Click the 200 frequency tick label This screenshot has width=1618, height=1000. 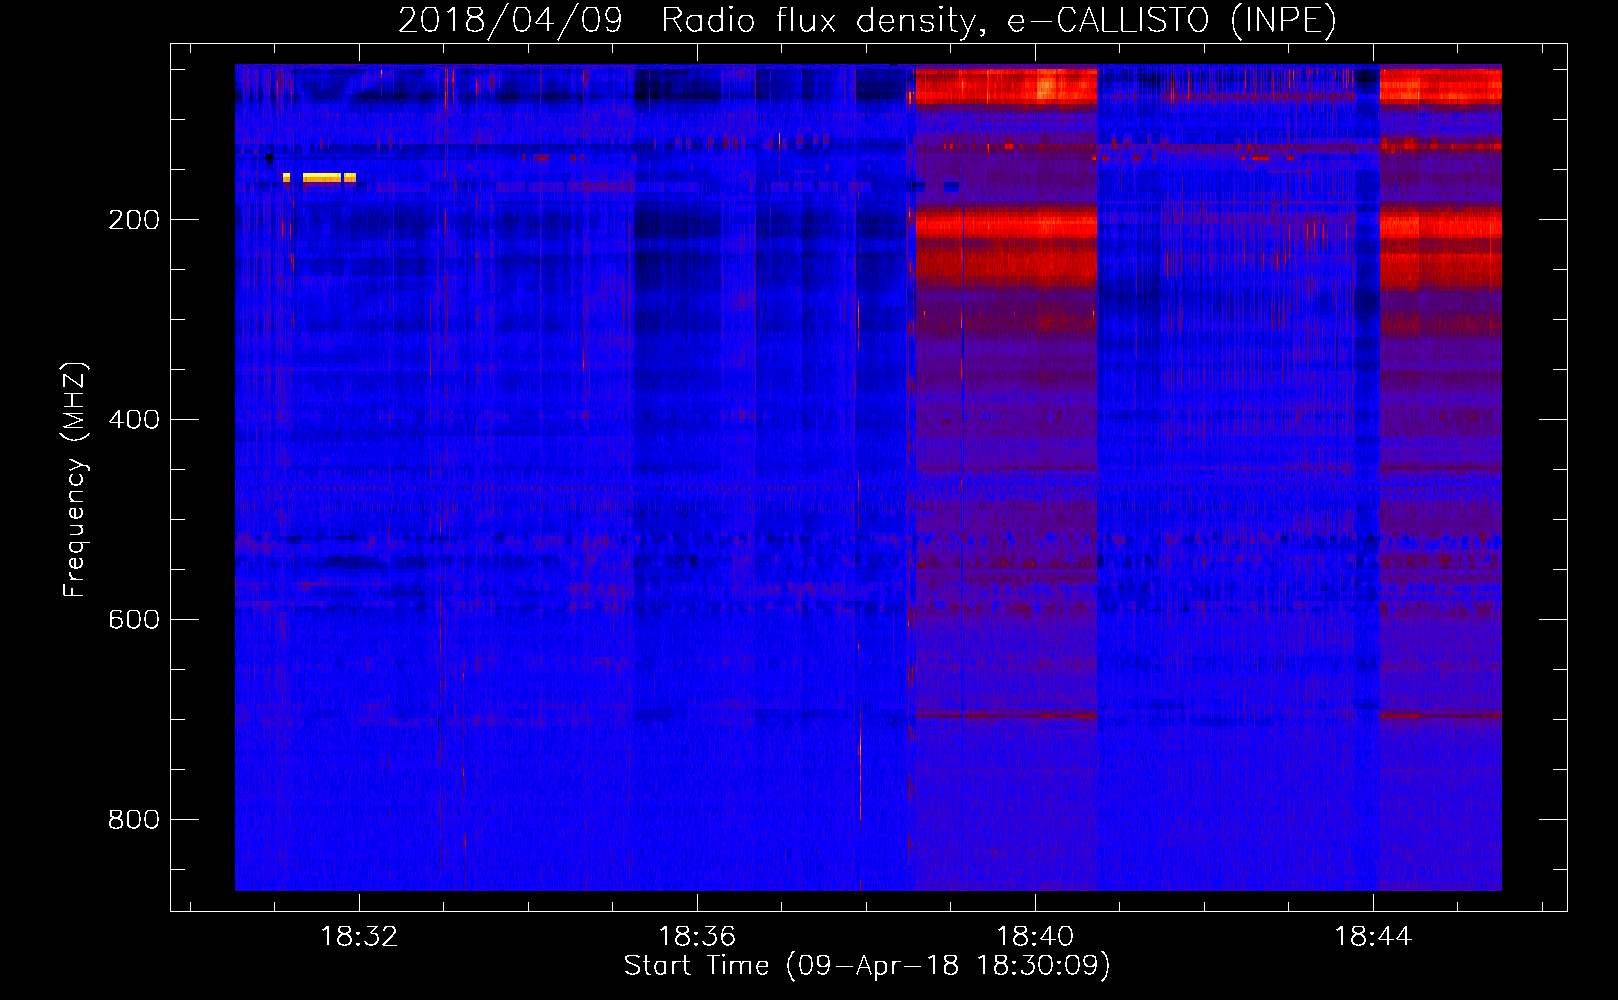coord(134,220)
